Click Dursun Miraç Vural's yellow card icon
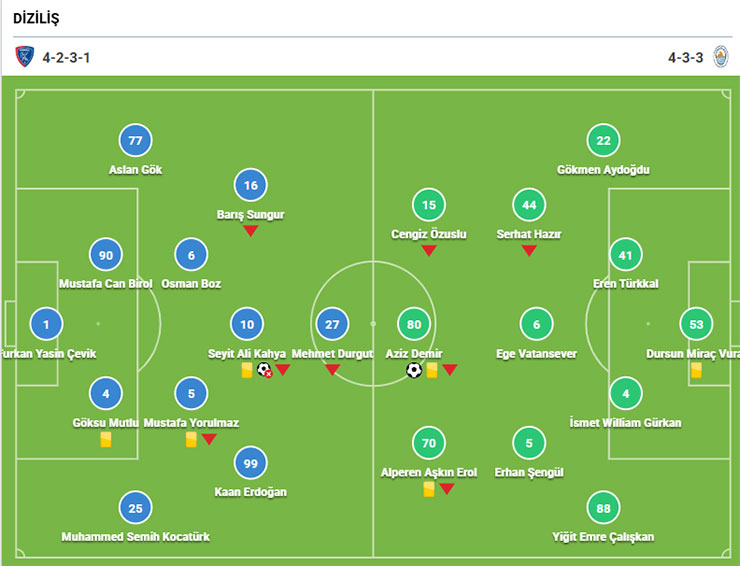This screenshot has width=740, height=566. pyautogui.click(x=696, y=370)
